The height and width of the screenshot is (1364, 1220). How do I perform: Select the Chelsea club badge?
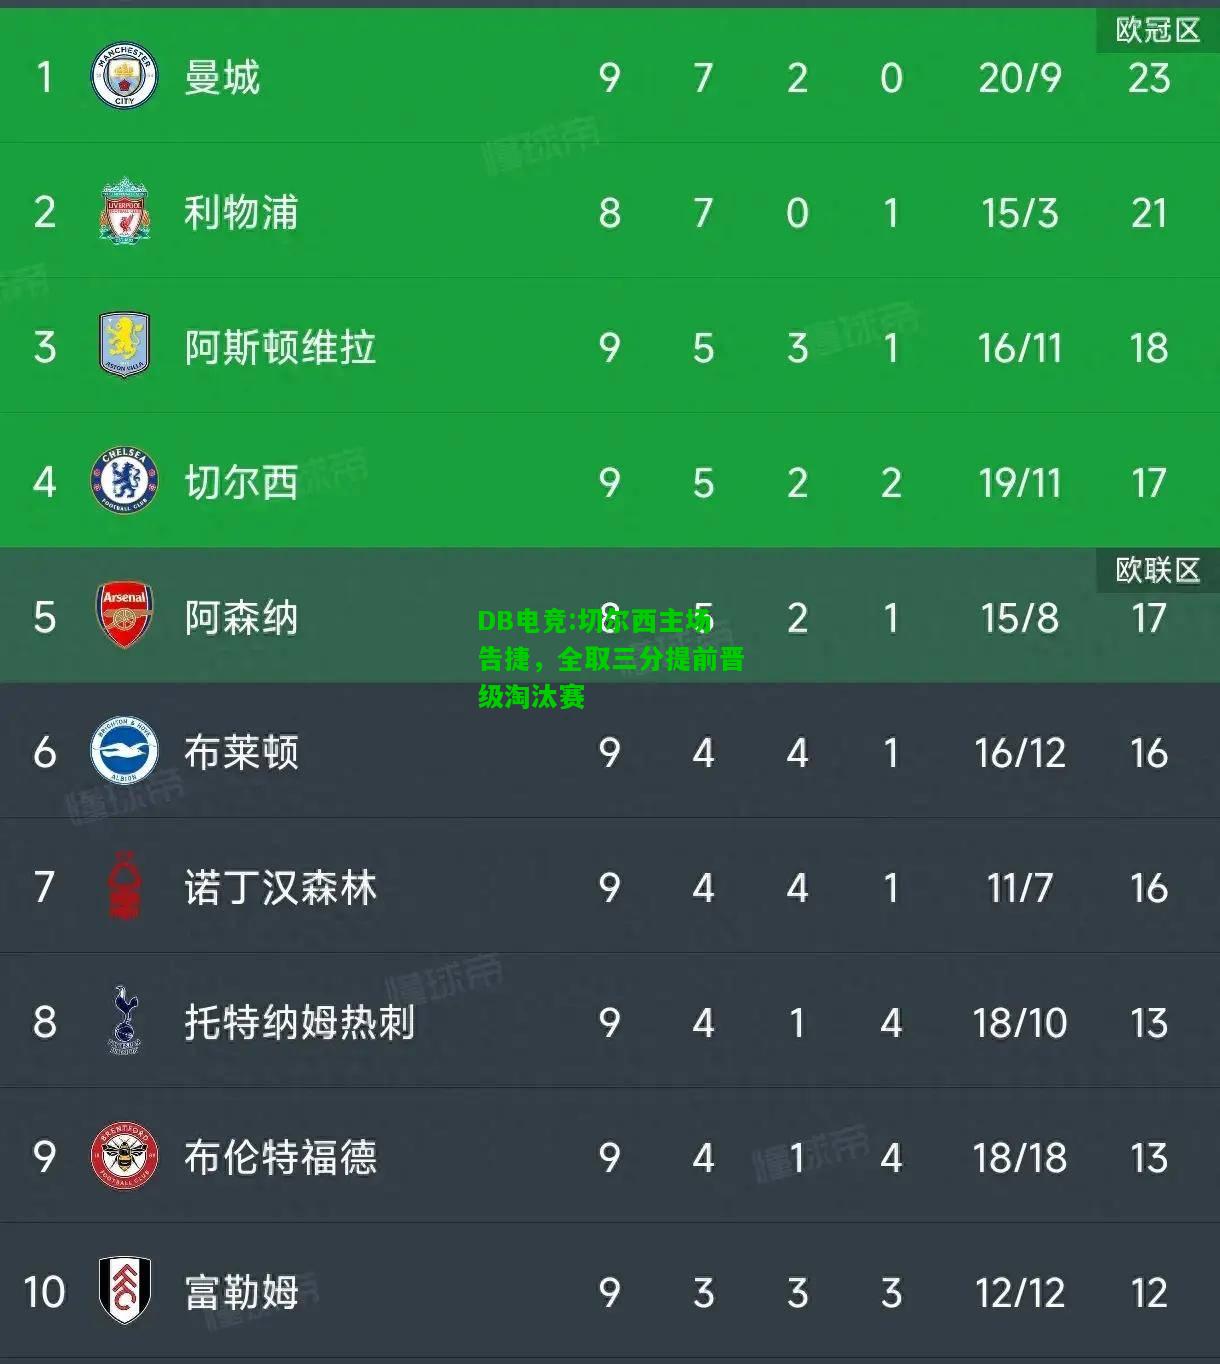pos(124,481)
